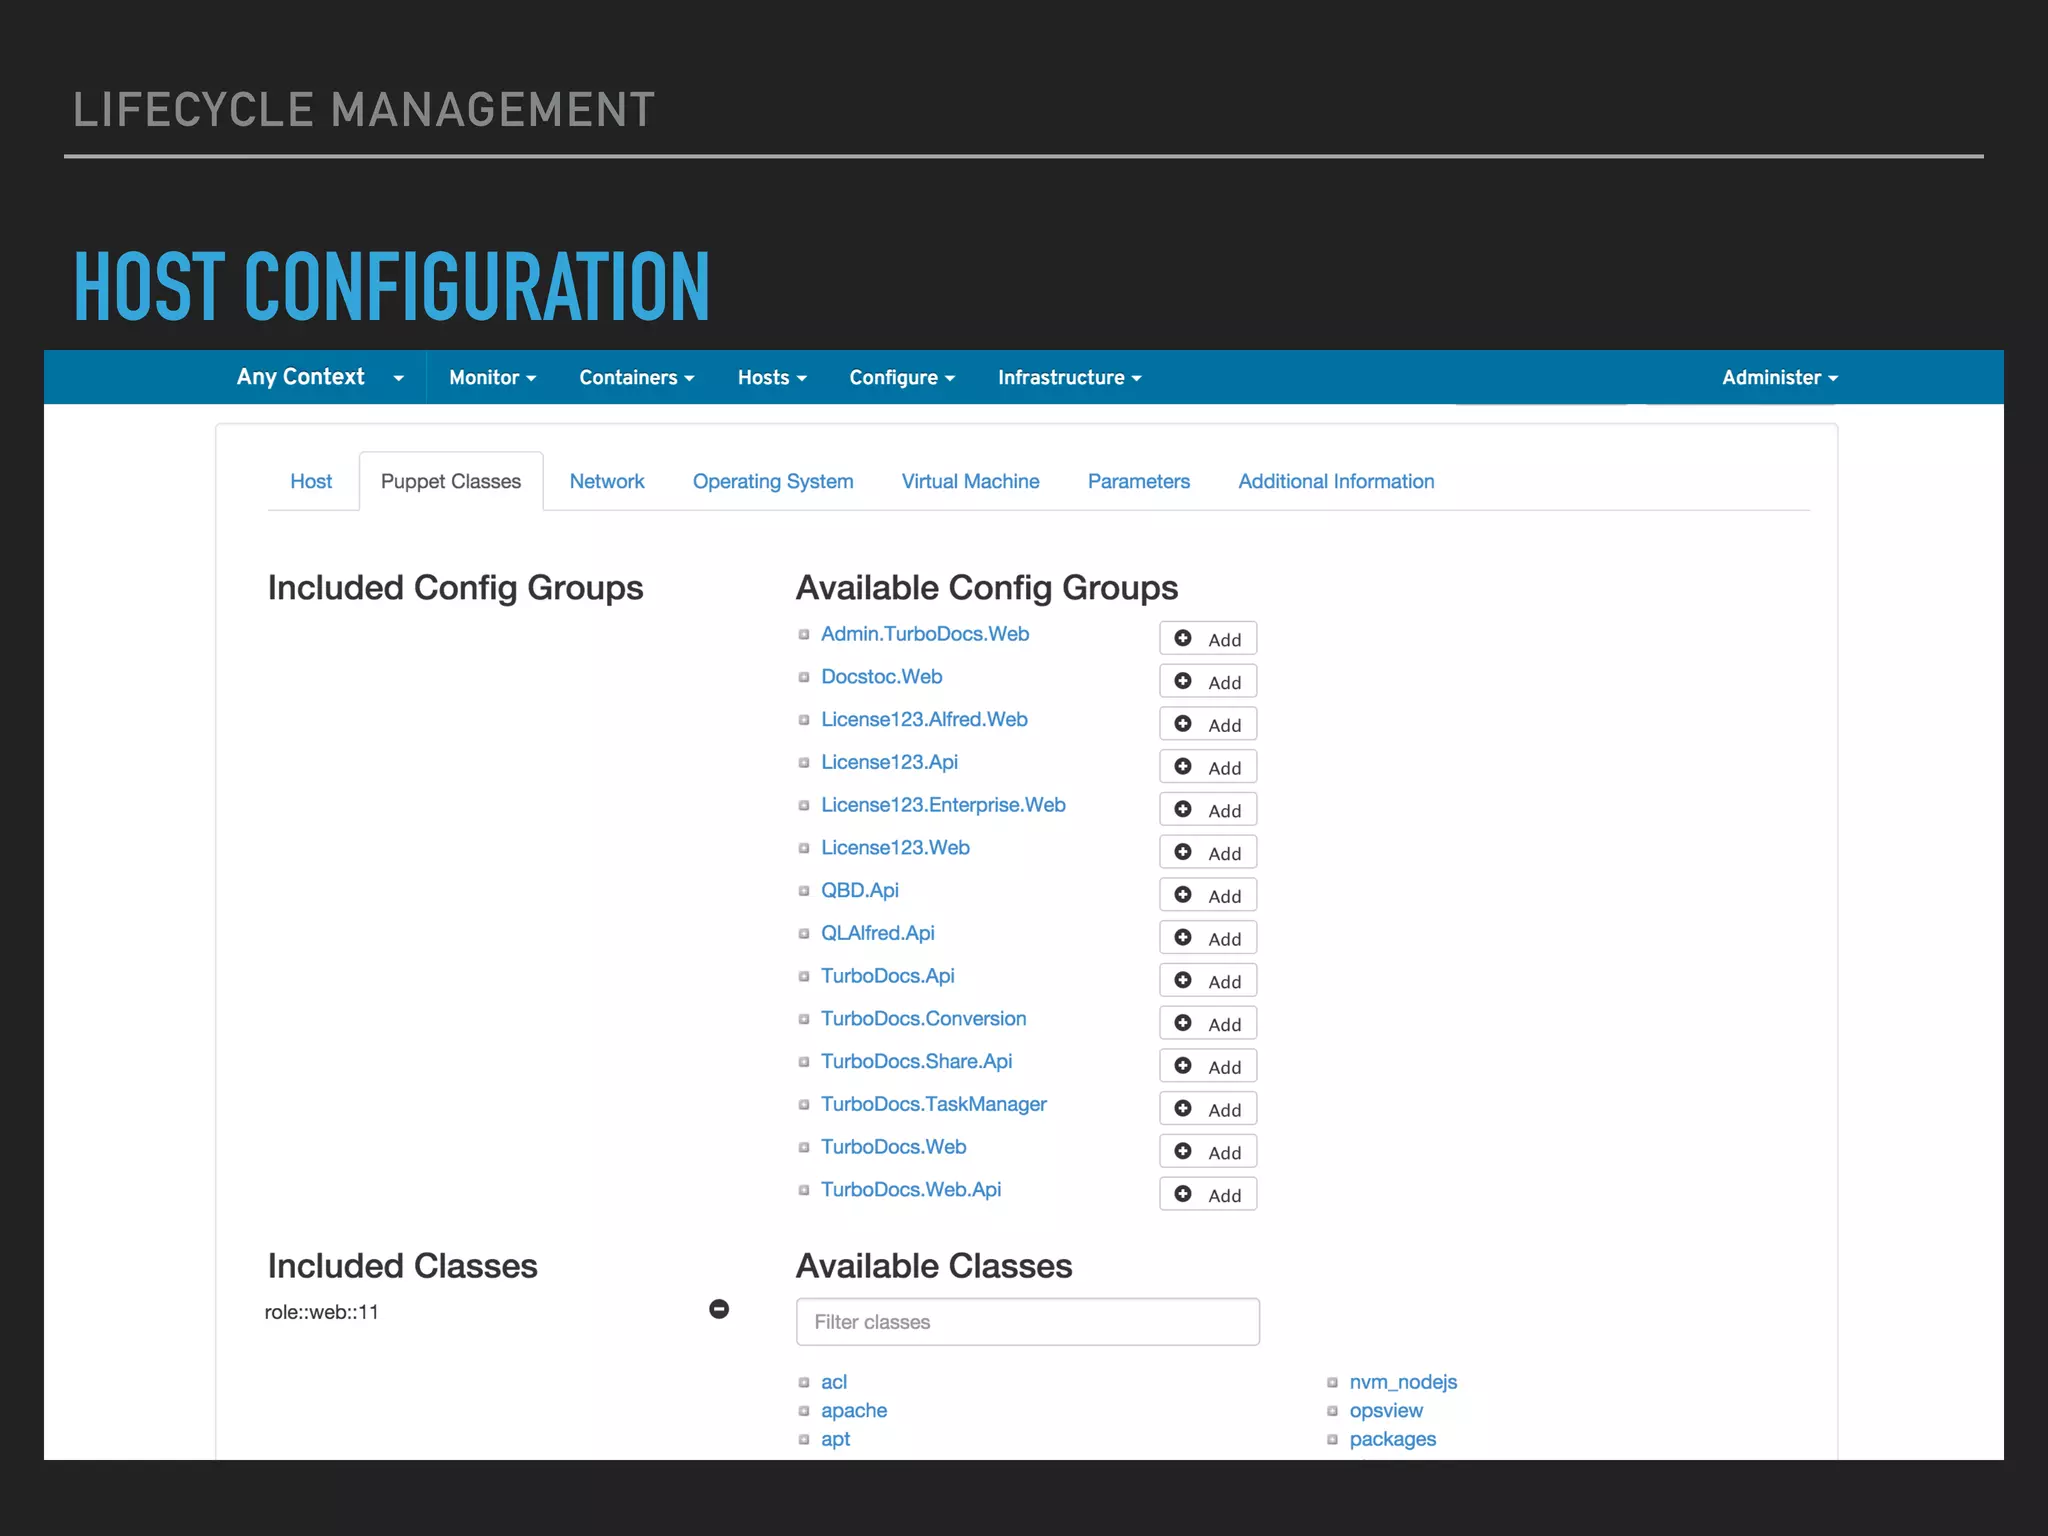
Task: Open the License123.Enterprise.Web group link
Action: pos(943,805)
